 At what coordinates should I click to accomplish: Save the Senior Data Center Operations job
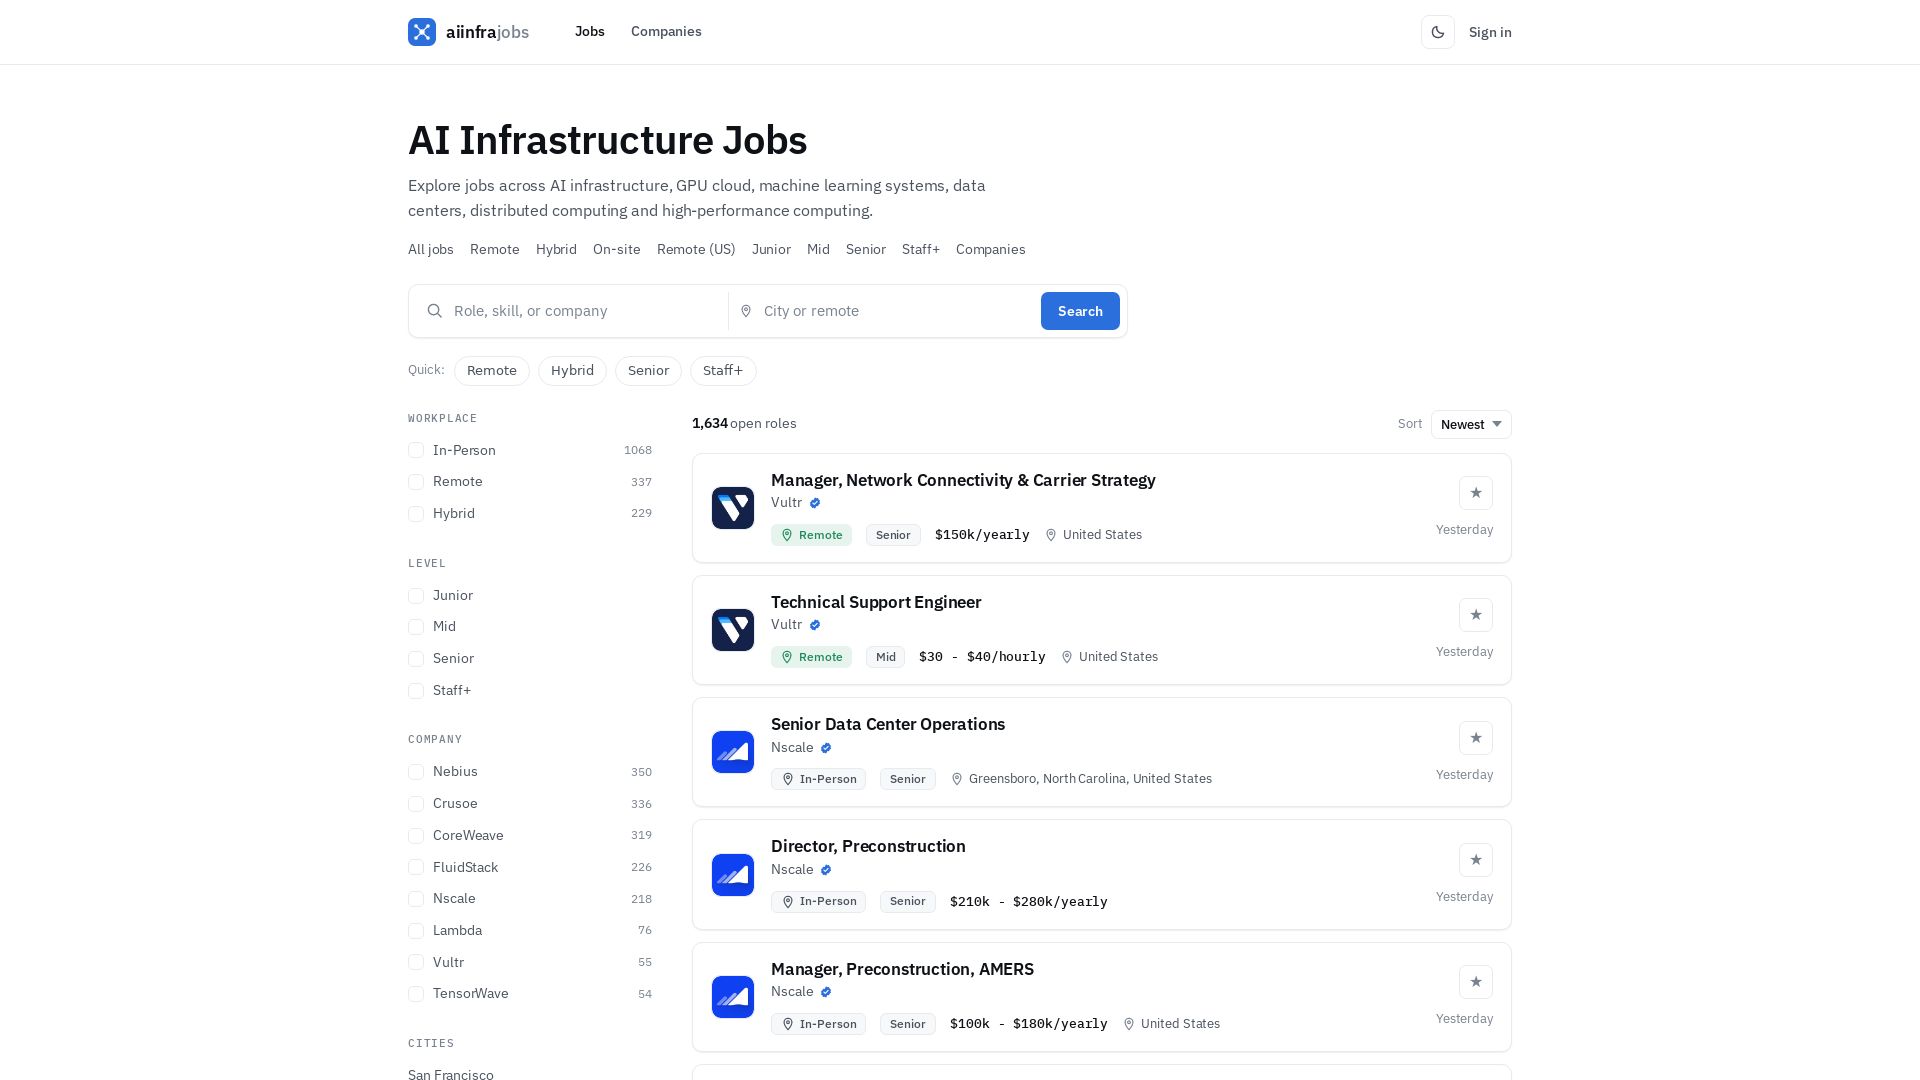(1476, 738)
